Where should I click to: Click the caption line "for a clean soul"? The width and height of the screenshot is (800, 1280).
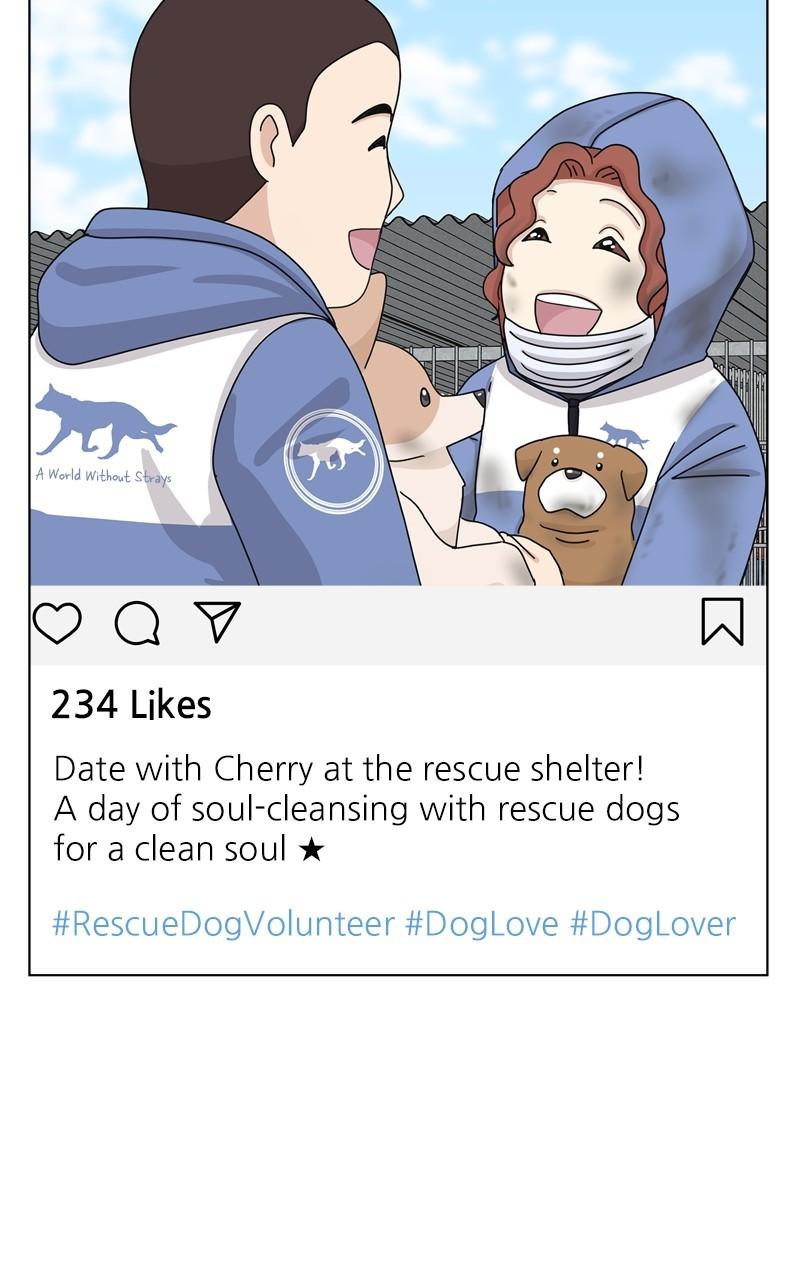click(x=170, y=850)
